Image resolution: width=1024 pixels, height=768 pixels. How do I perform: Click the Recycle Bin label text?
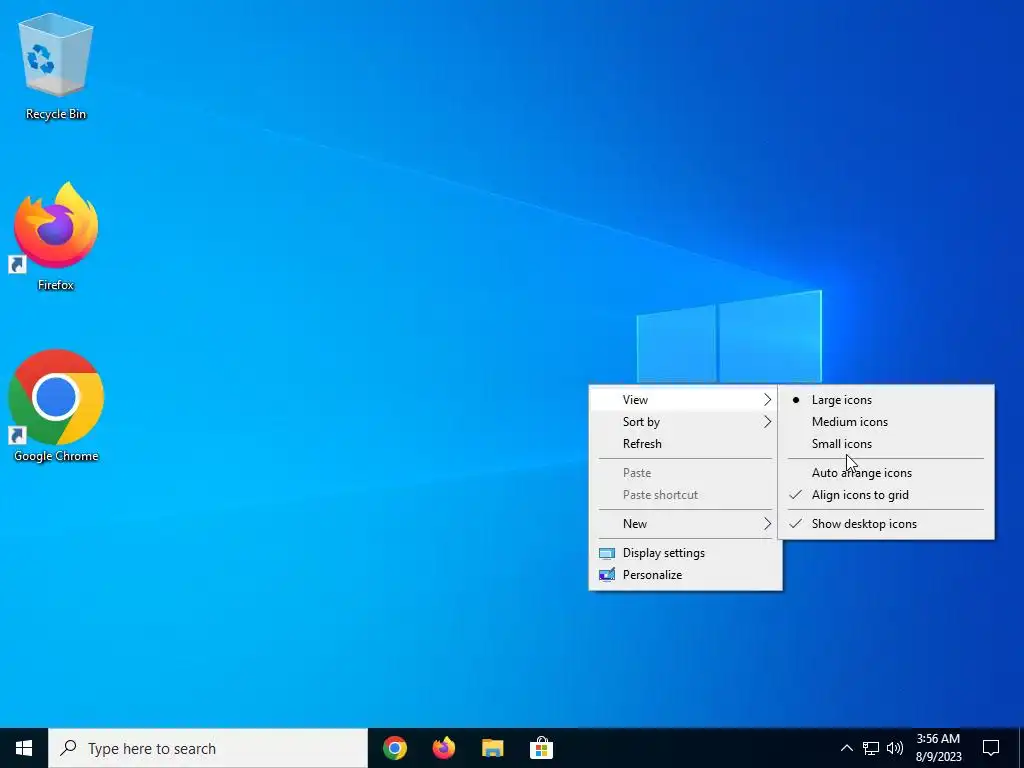56,114
